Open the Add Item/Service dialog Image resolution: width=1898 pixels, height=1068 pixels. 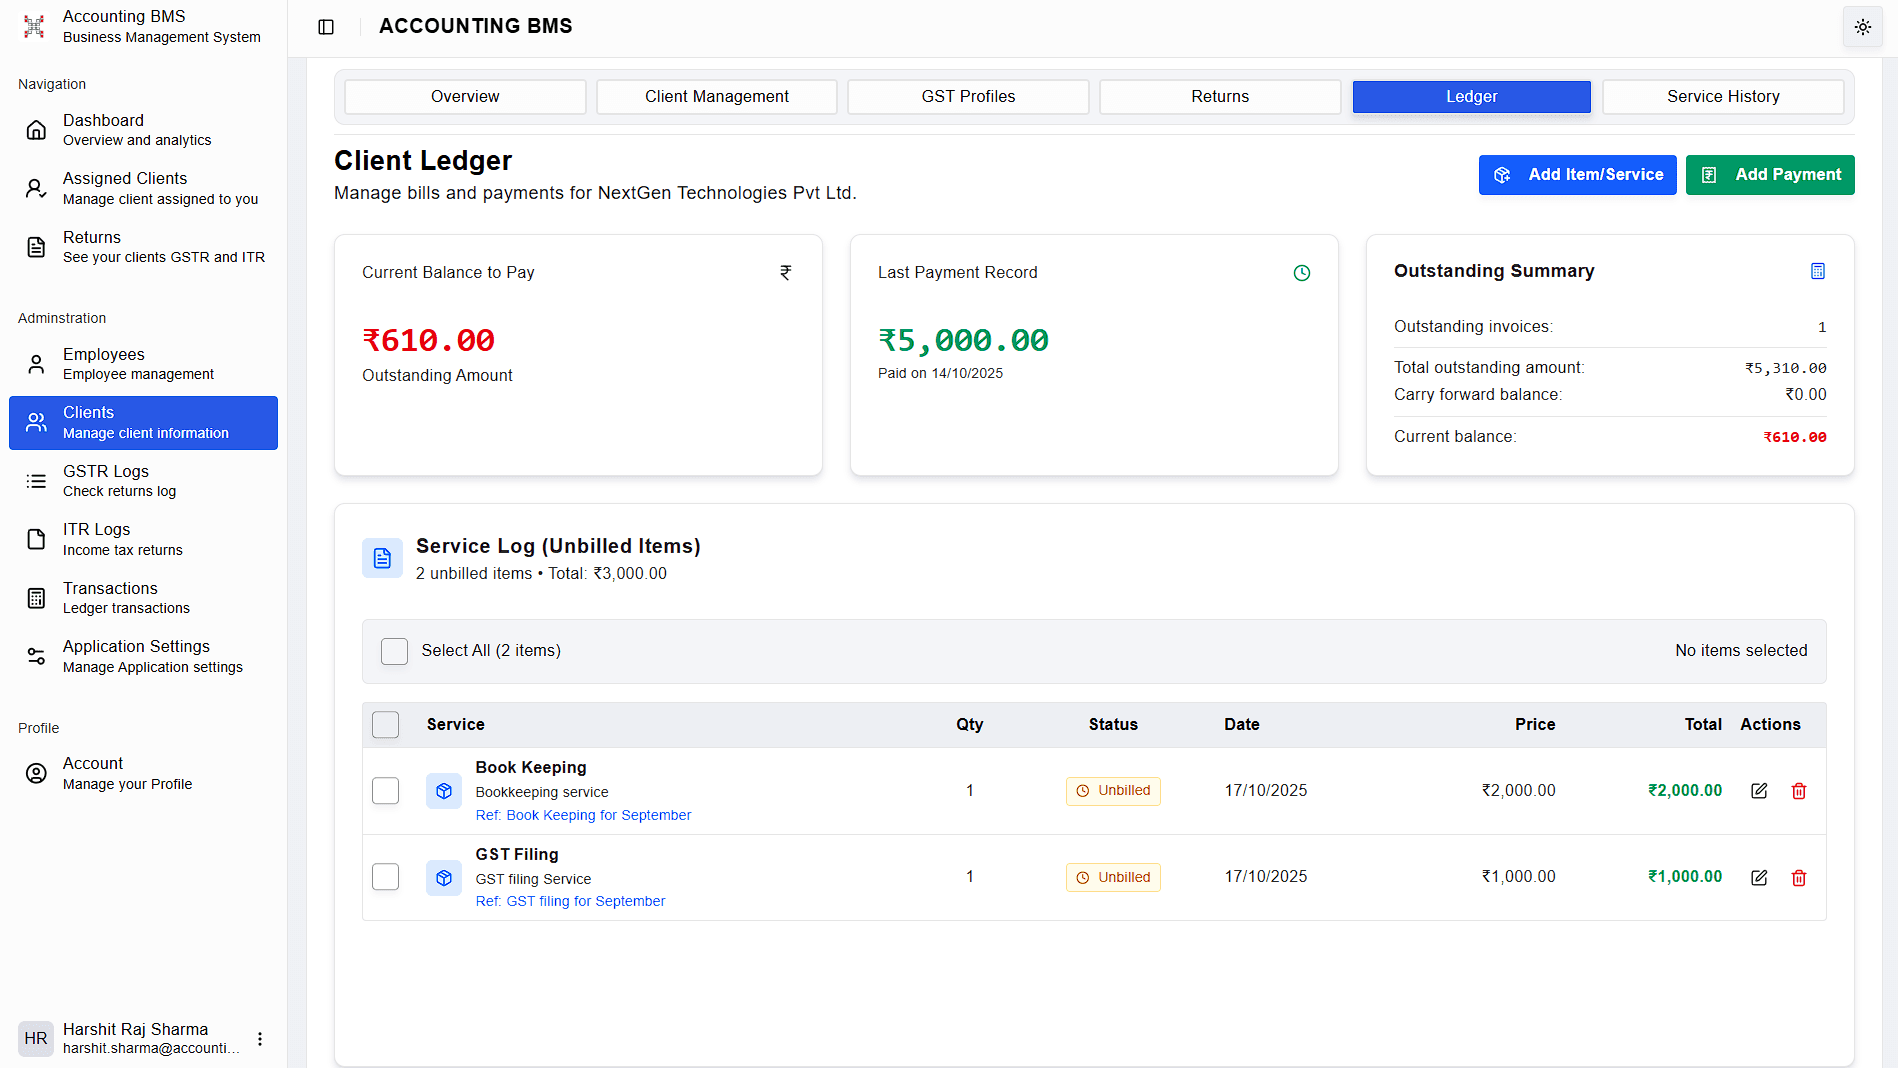[1577, 174]
